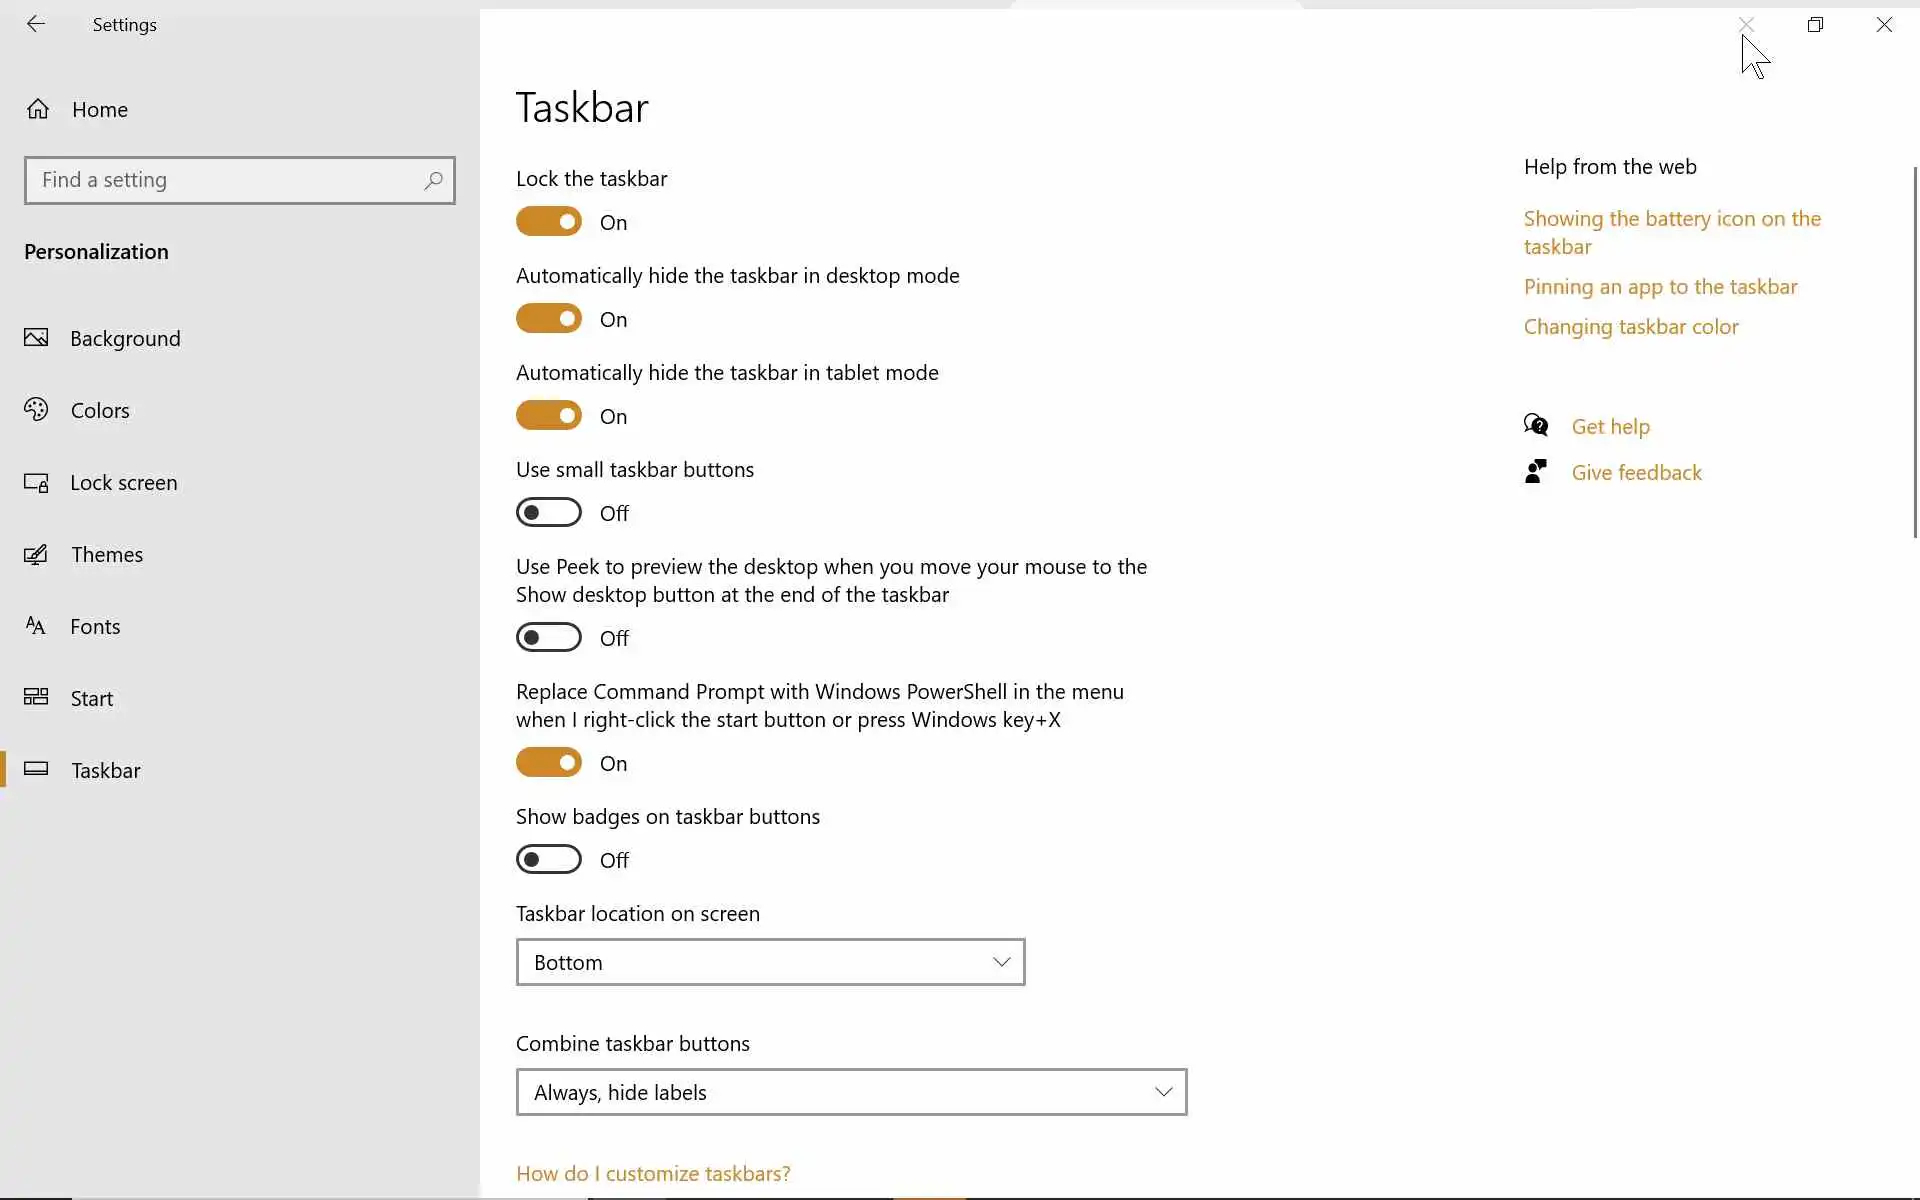This screenshot has height=1200, width=1920.
Task: Disable auto-hide taskbar in desktop mode
Action: pos(549,319)
